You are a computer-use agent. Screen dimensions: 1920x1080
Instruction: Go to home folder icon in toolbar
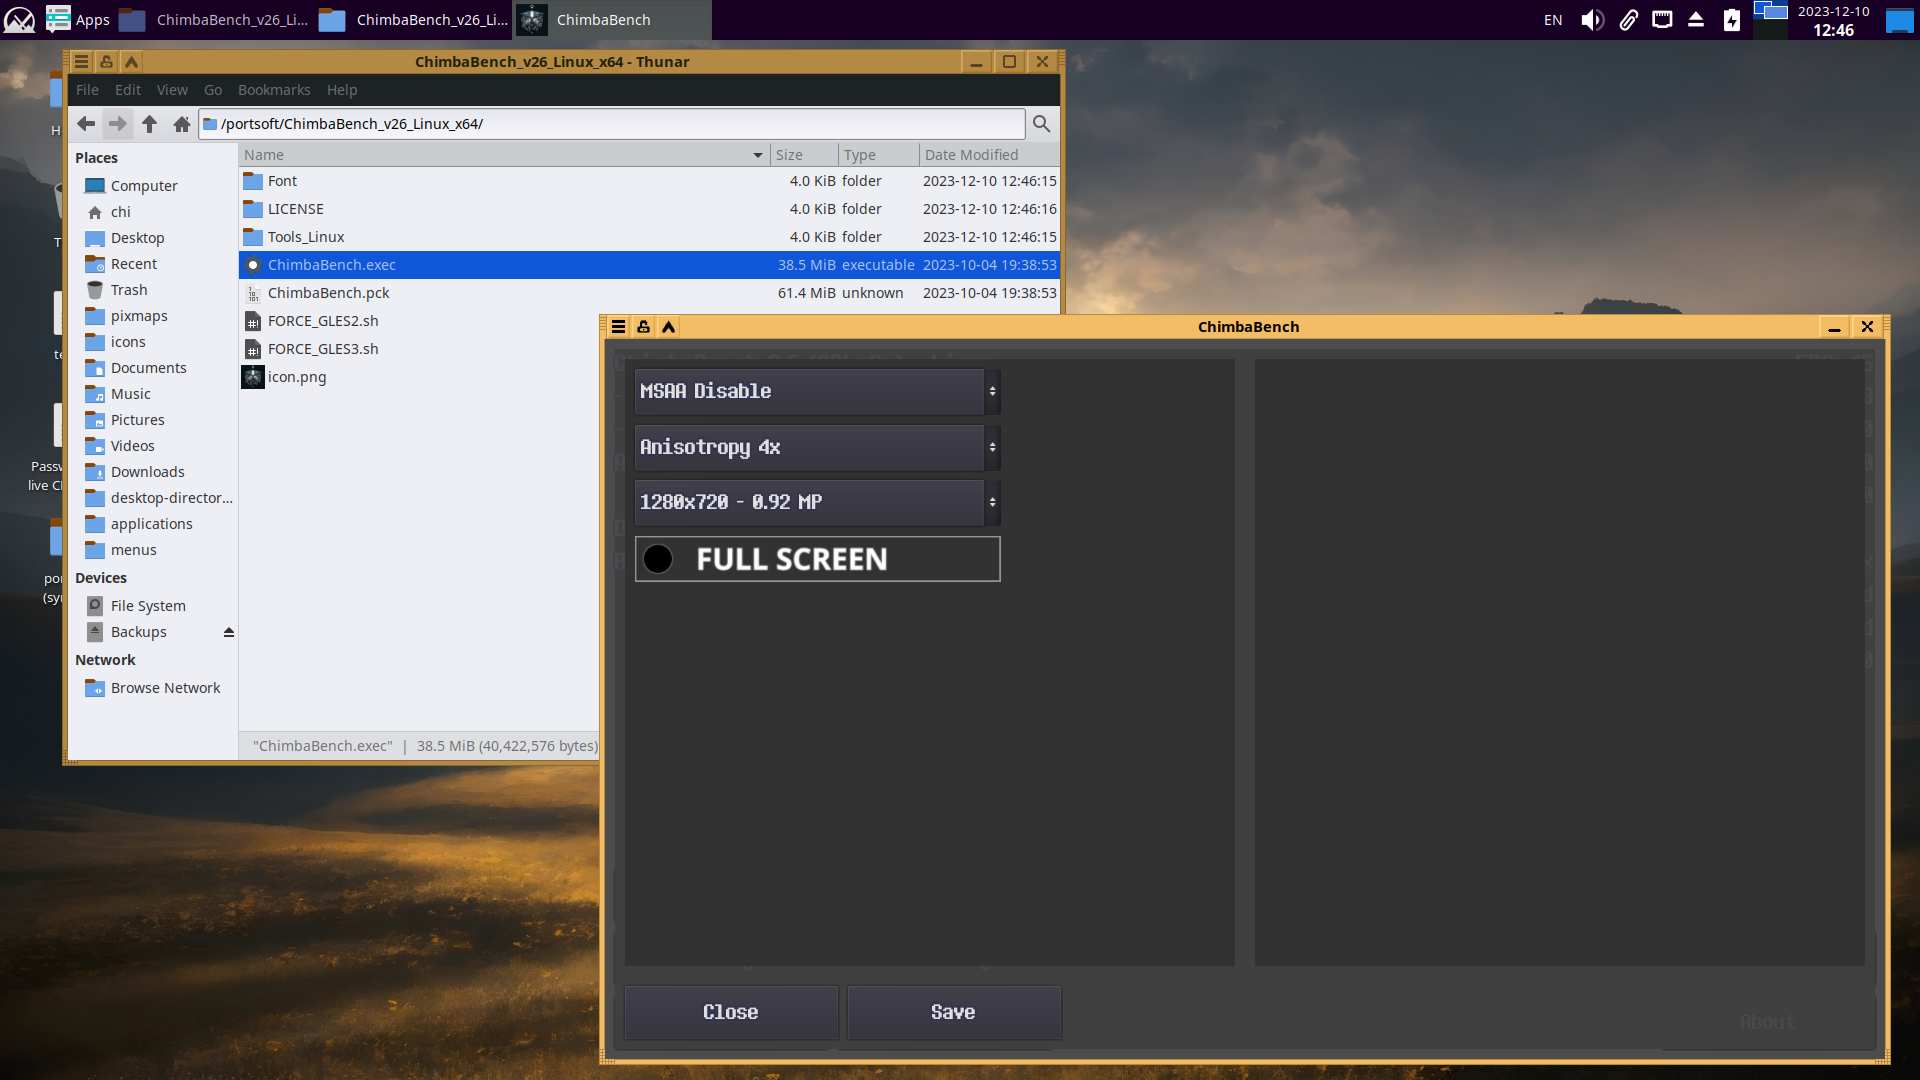[x=181, y=124]
